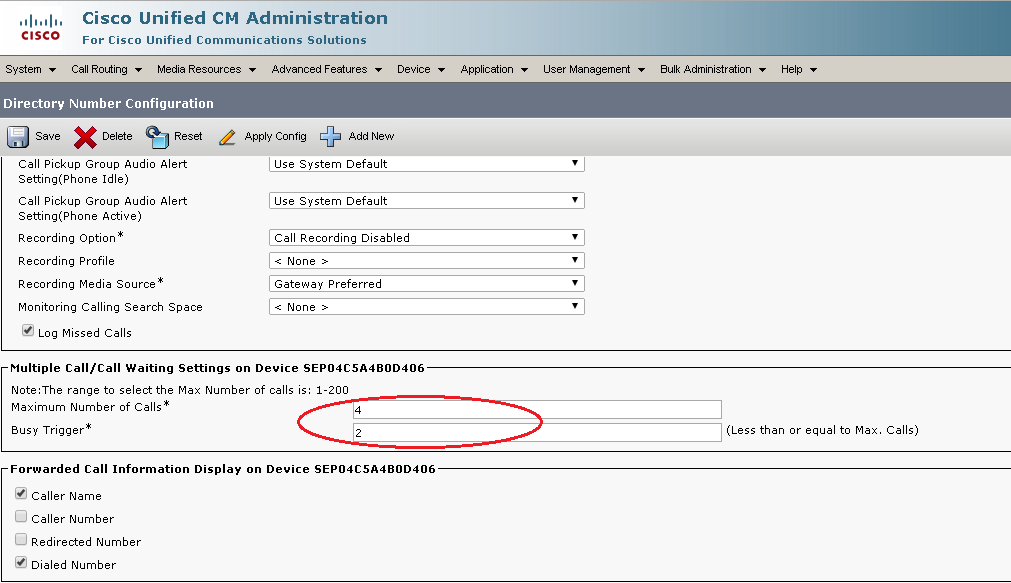Open the Monitoring Calling Search Space dropdown
This screenshot has height=583, width=1011.
427,307
